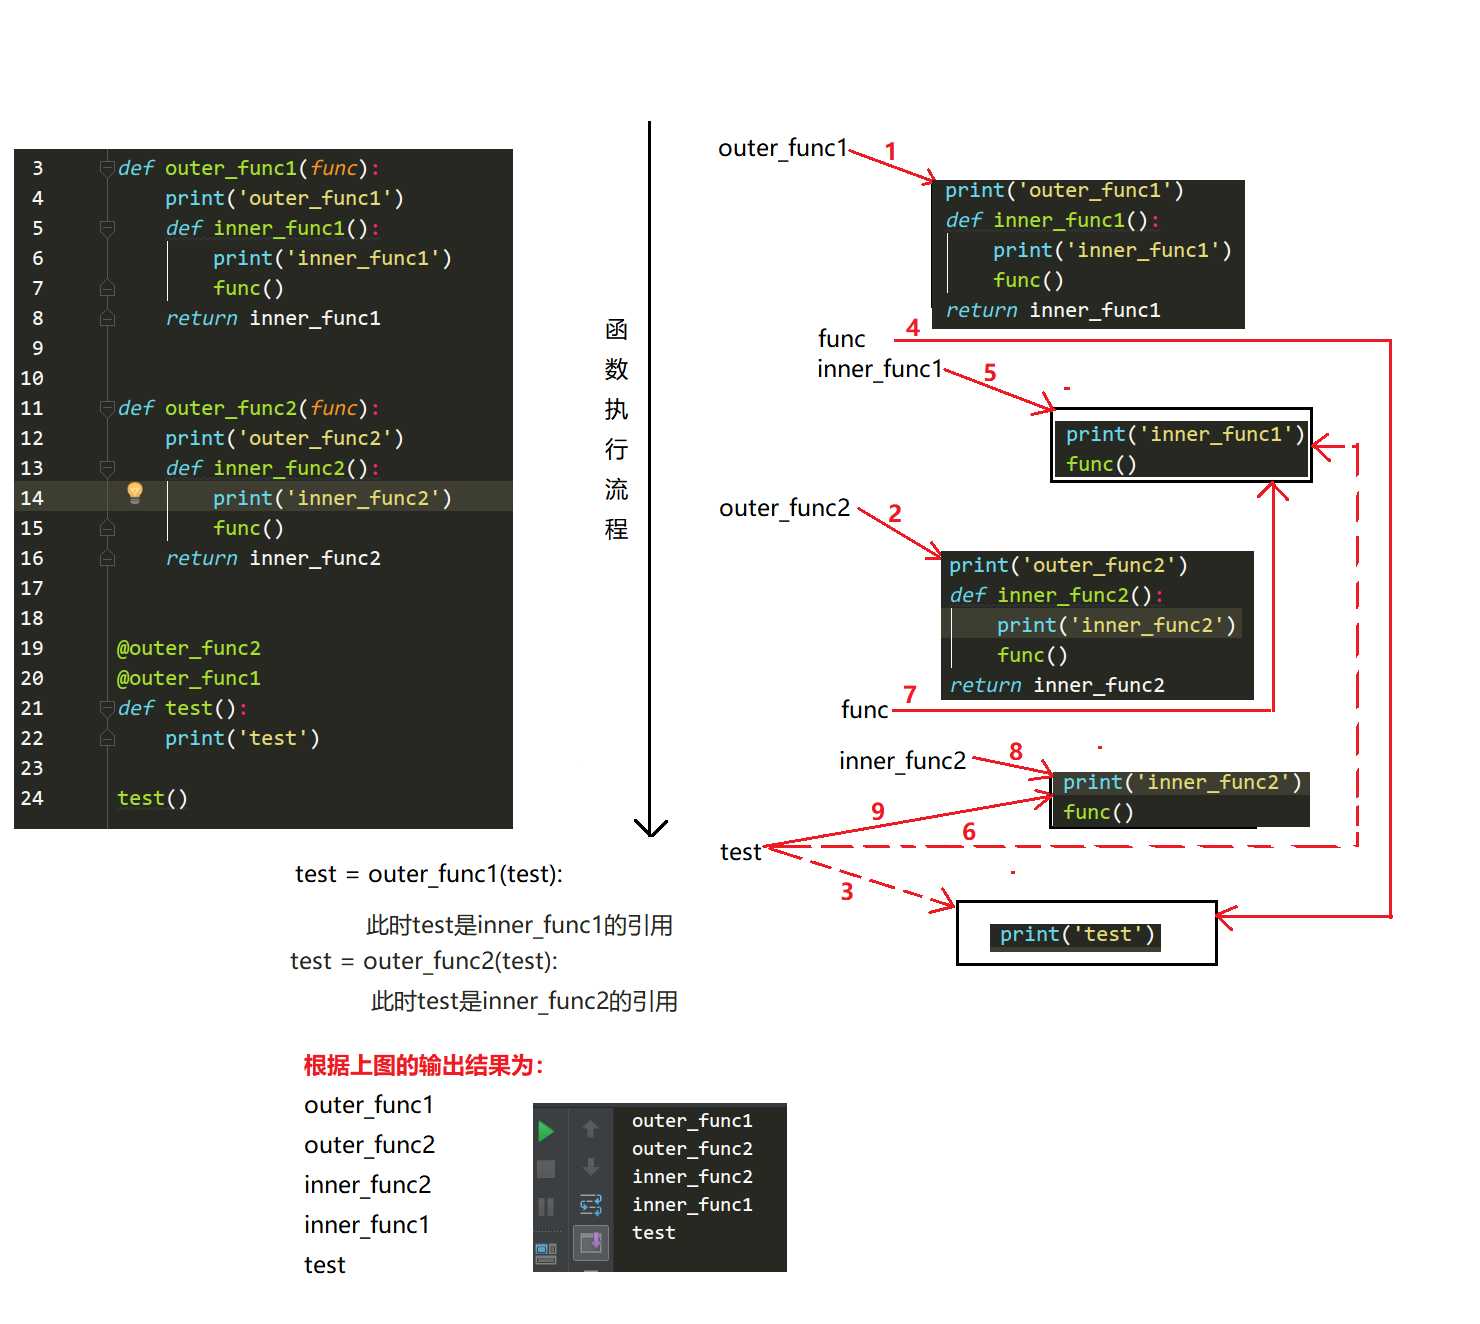
Task: Click 'def inner_func2():' in right-side code snippet
Action: (x=1057, y=596)
